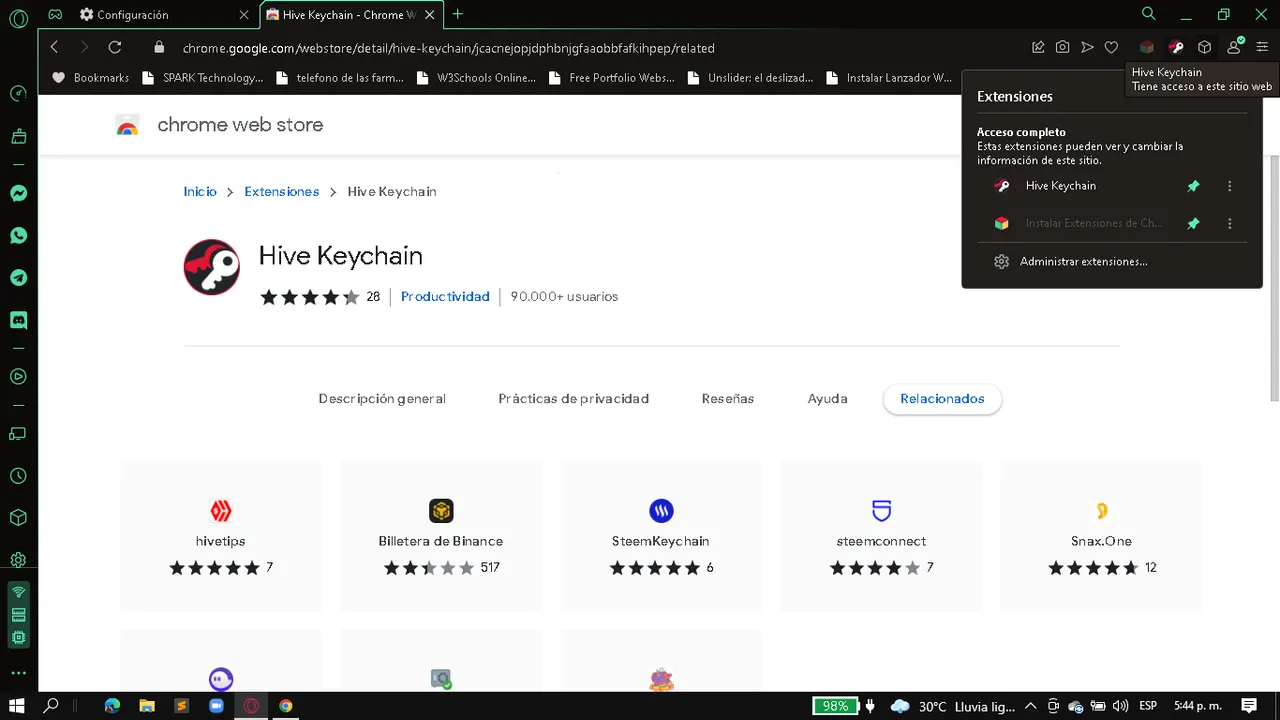Open File Explorer from the taskbar
1280x720 pixels.
147,705
